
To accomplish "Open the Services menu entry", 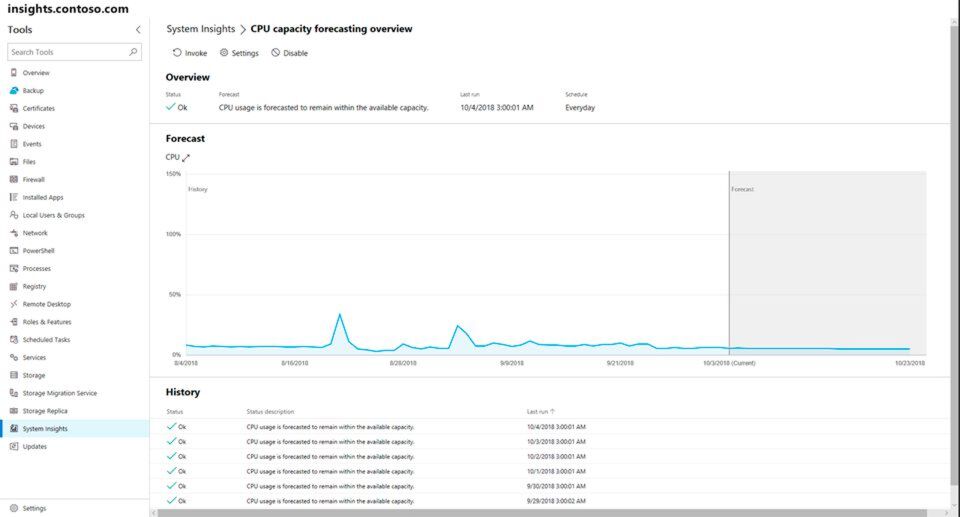I will click(x=34, y=357).
